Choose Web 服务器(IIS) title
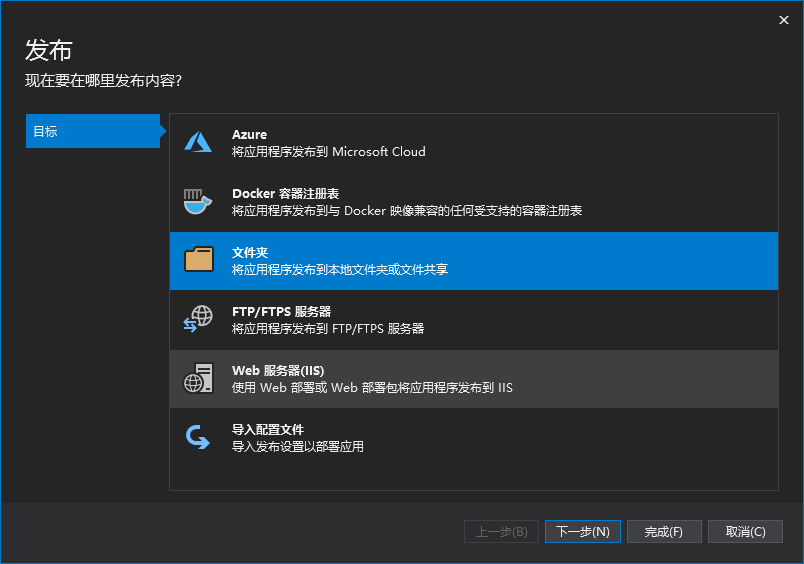Image resolution: width=804 pixels, height=564 pixels. 278,371
